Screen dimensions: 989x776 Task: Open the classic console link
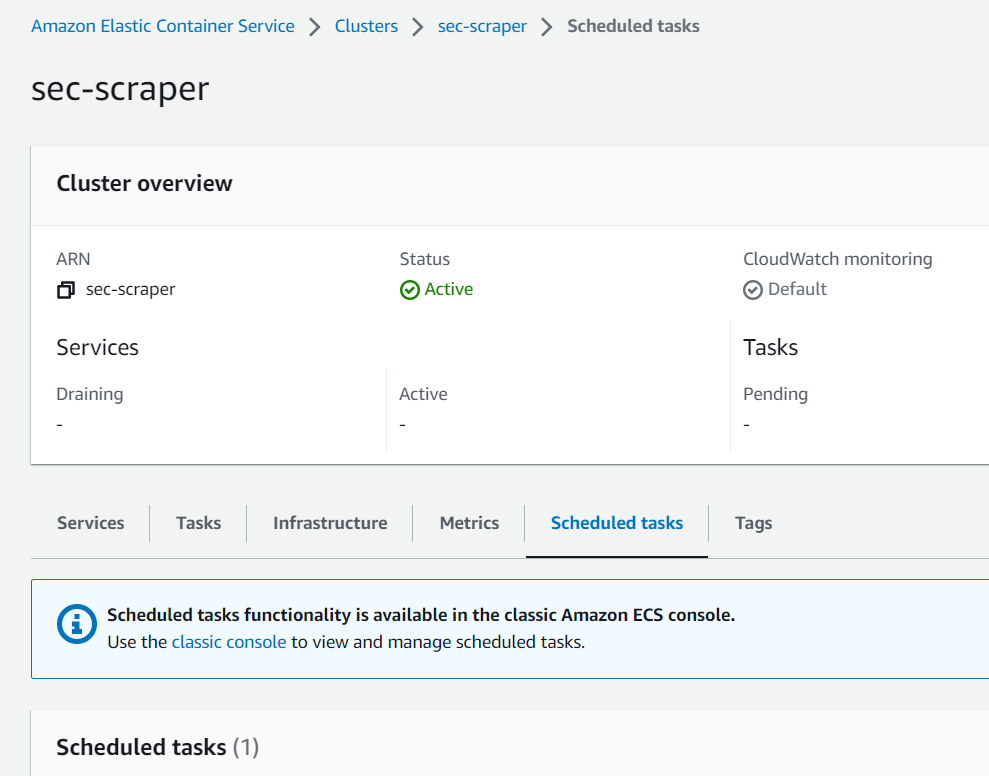coord(229,642)
